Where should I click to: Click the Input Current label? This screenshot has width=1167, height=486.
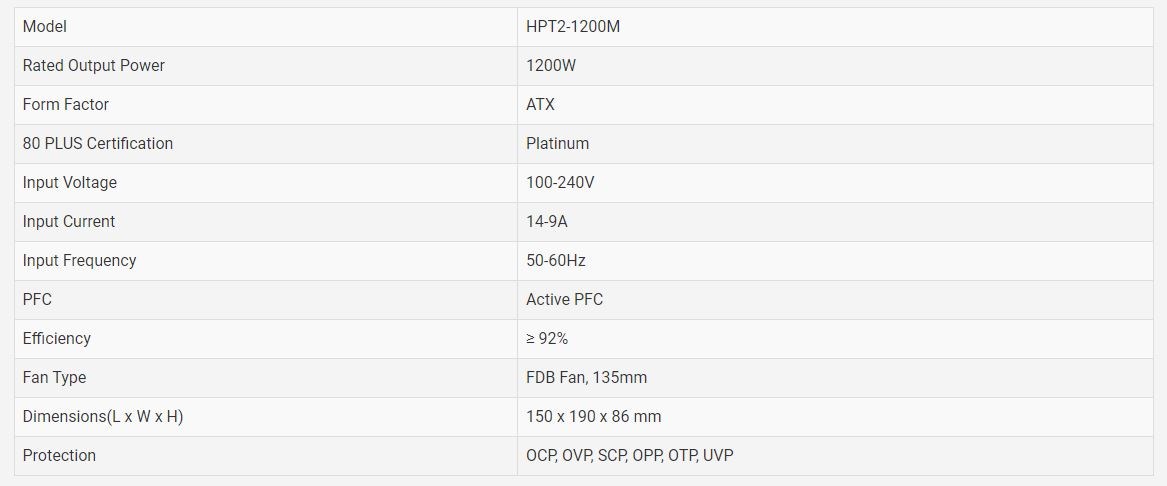(x=68, y=222)
